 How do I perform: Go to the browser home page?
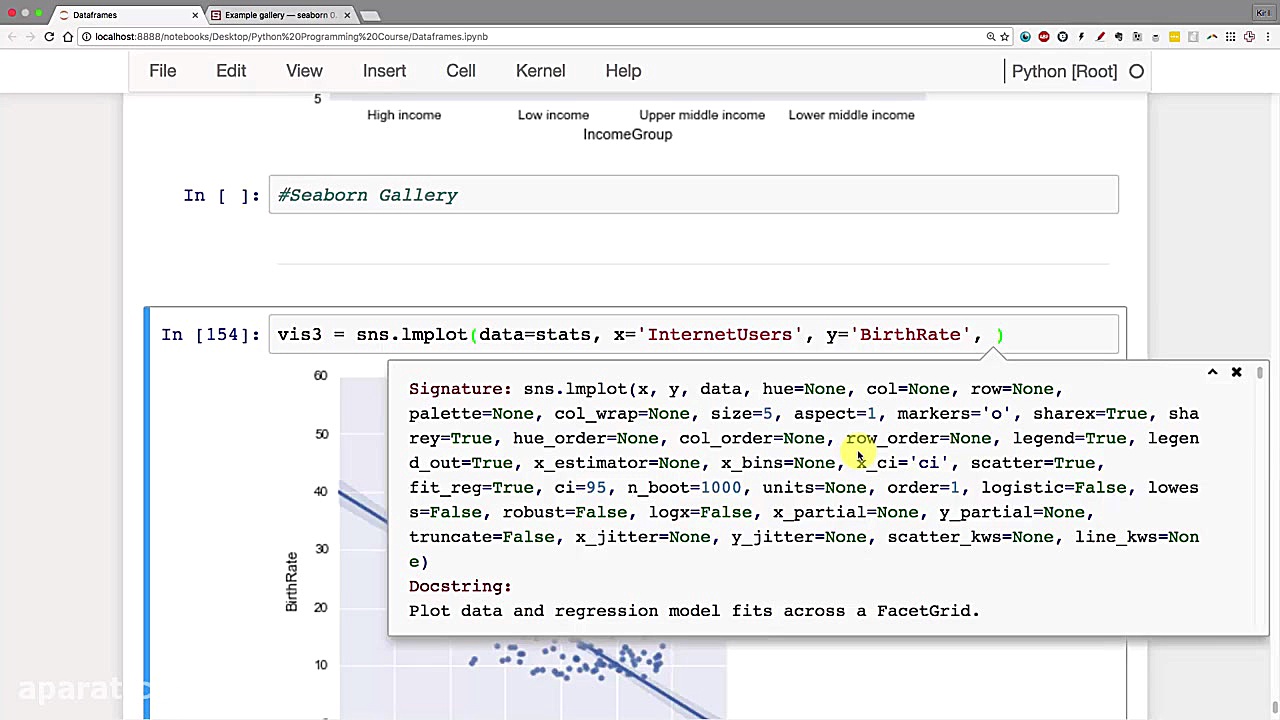pos(67,36)
